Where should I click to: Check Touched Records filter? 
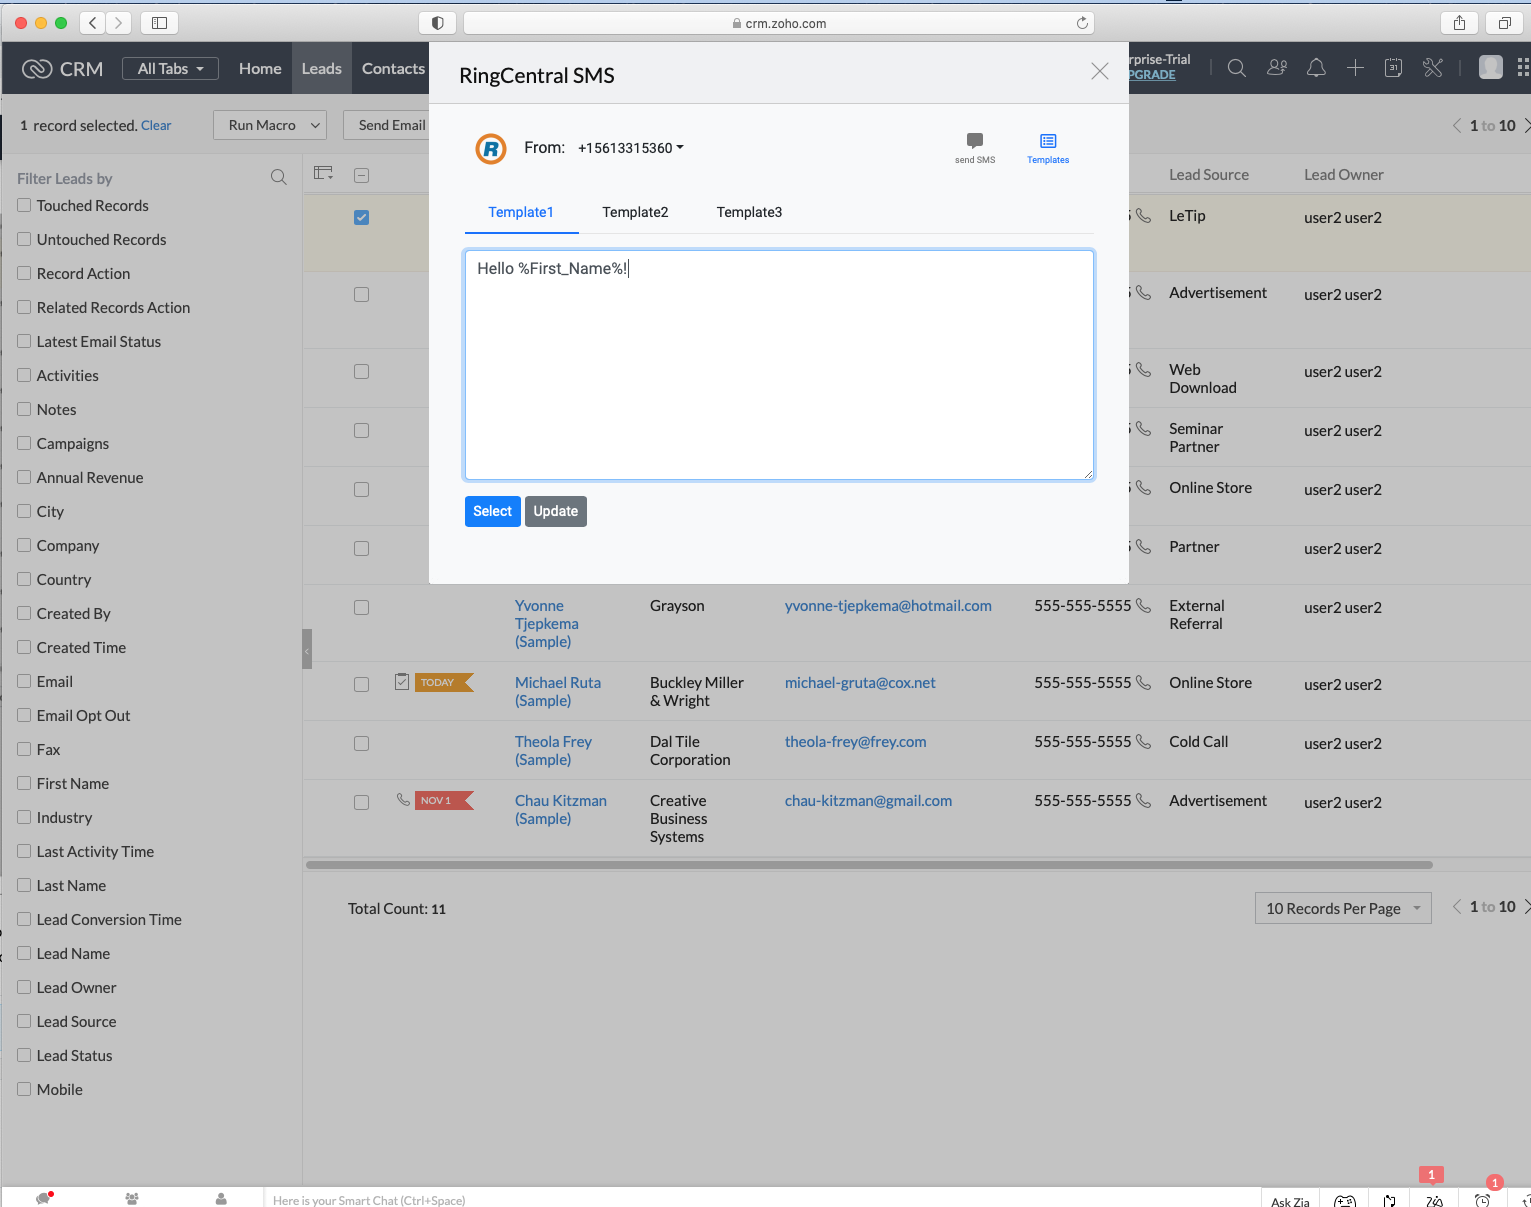[x=24, y=205]
